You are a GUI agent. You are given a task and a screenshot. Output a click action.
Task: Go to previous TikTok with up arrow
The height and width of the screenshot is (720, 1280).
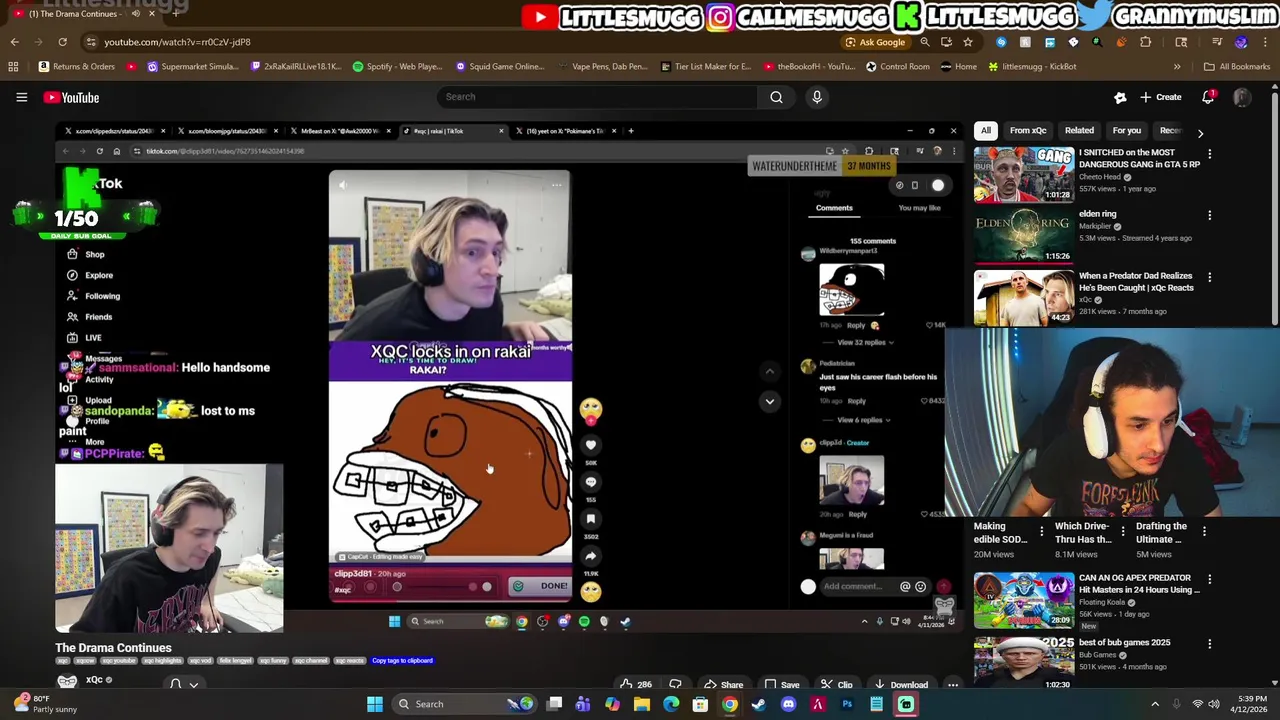[770, 372]
